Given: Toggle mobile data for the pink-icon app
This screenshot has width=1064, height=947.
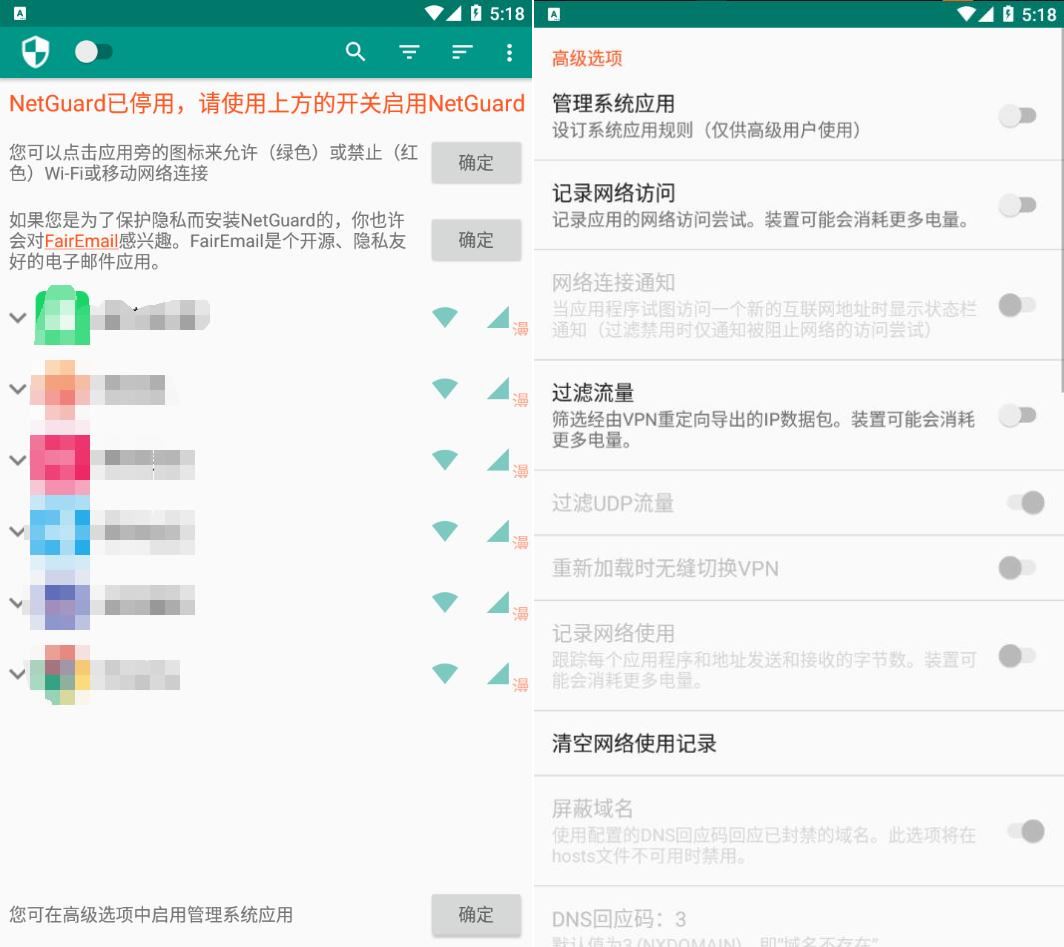Looking at the screenshot, I should coord(498,459).
